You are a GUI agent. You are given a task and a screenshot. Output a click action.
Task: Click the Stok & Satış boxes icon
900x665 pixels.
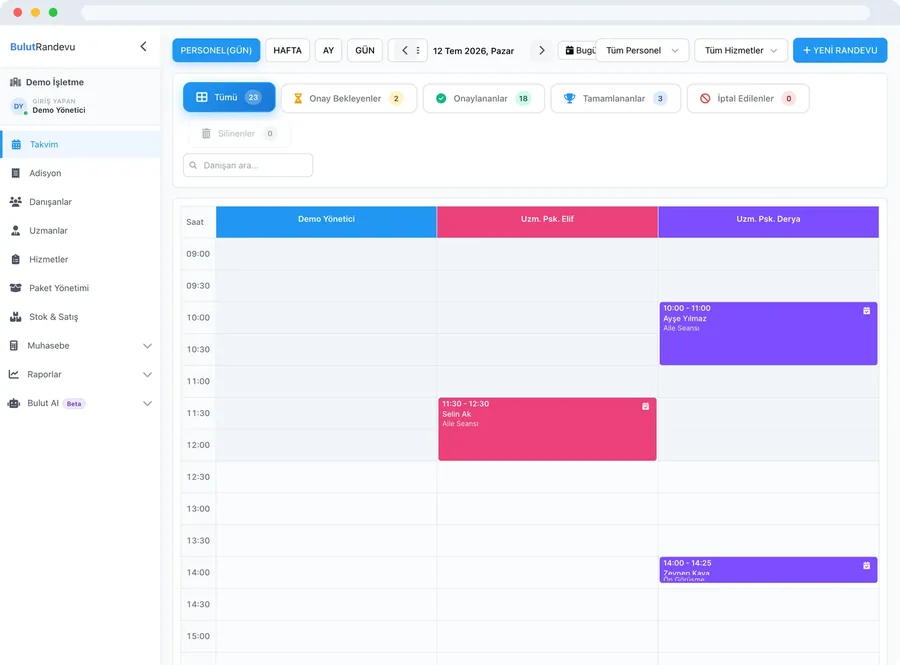click(x=15, y=316)
